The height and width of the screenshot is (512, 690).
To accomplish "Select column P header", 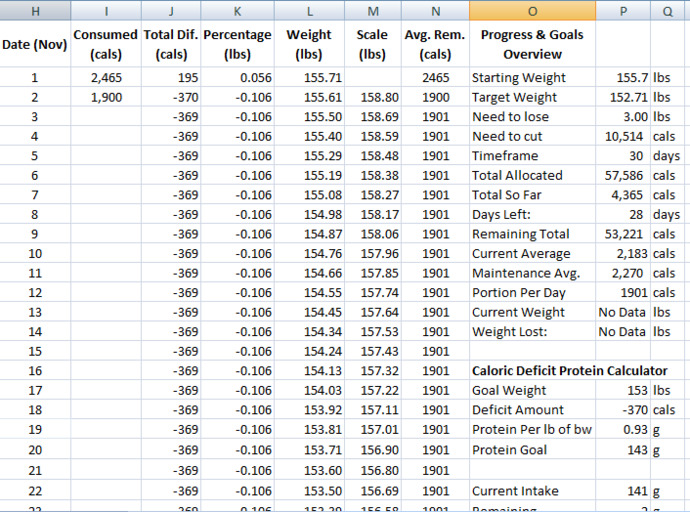I will [623, 11].
